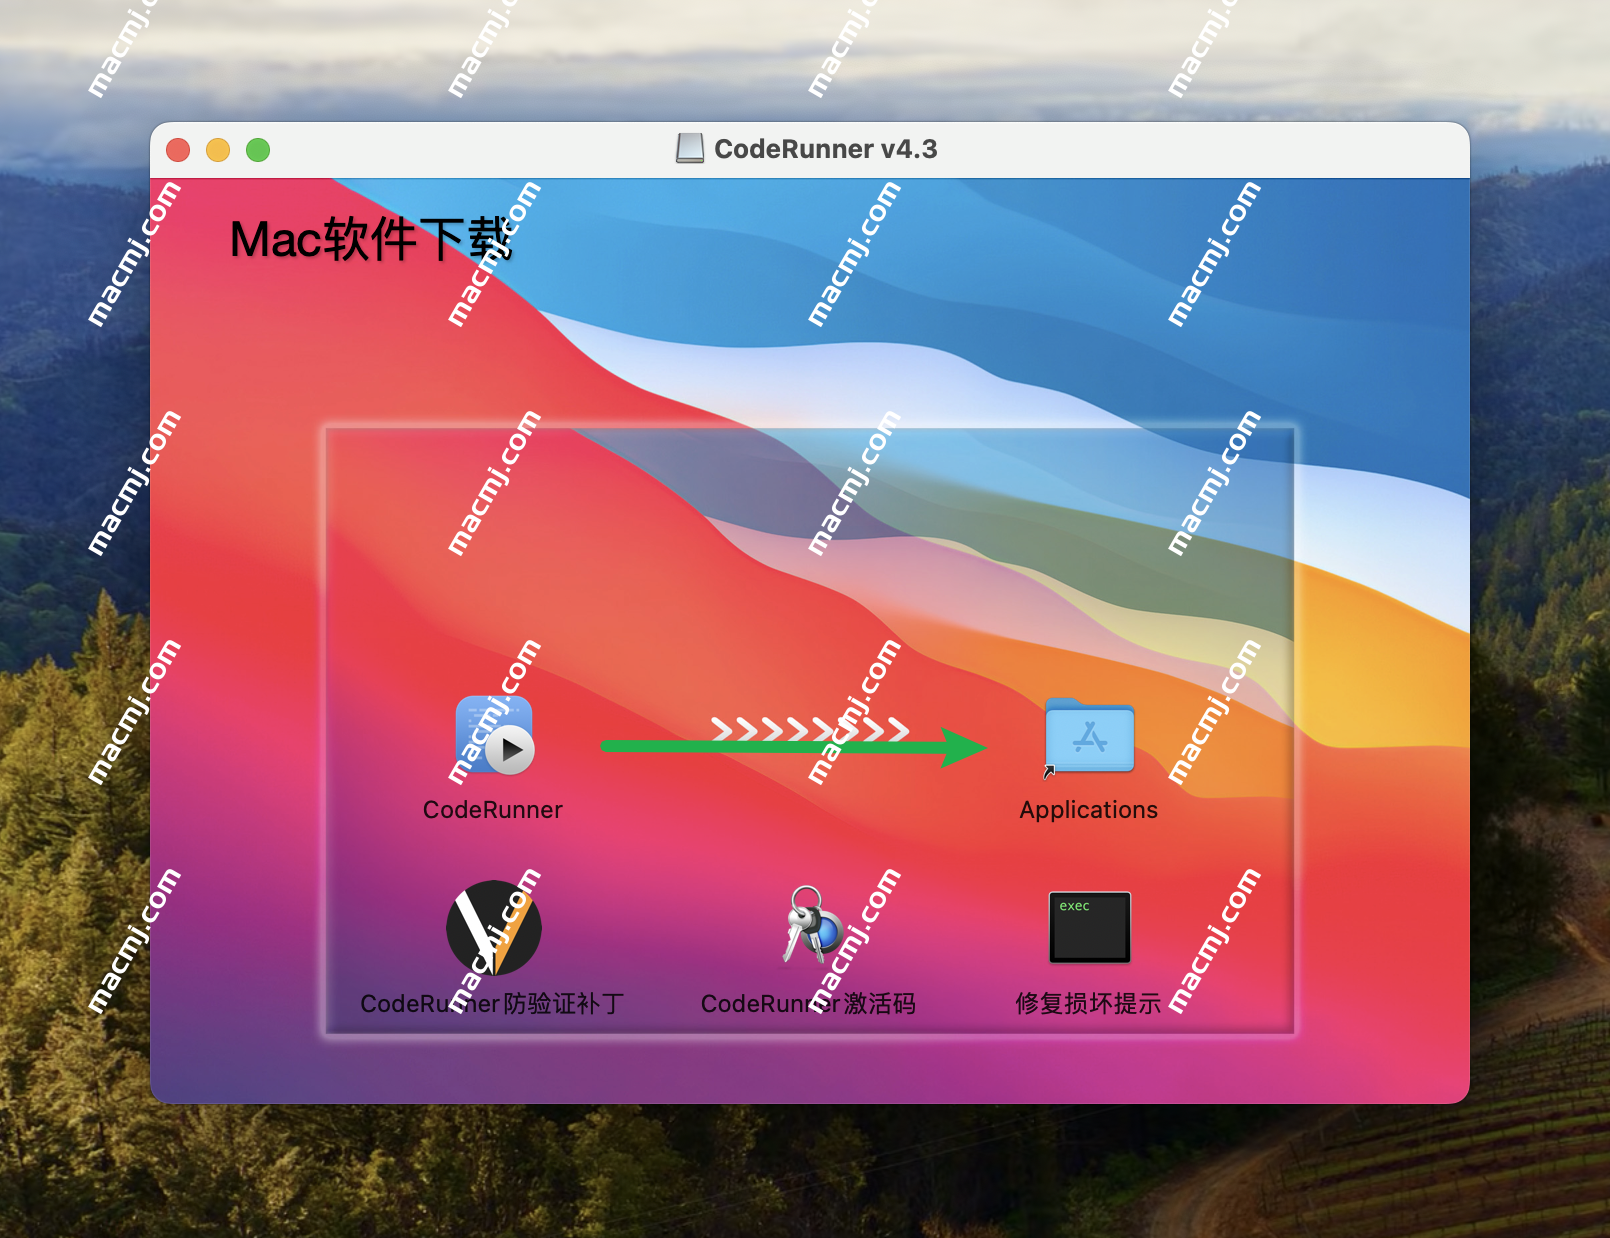Viewport: 1610px width, 1238px height.
Task: Open the Applications folder shortcut
Action: point(1089,736)
